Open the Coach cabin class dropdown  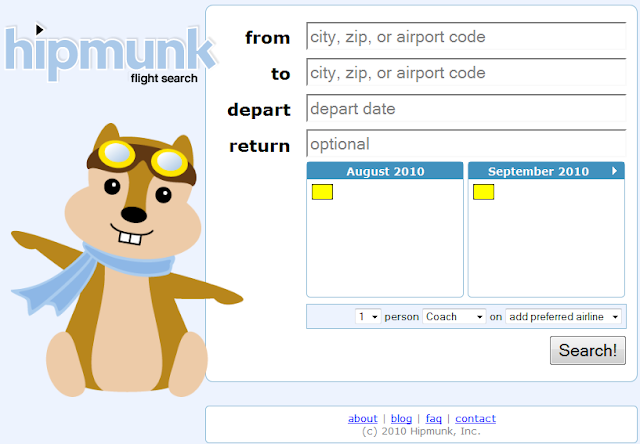click(454, 317)
